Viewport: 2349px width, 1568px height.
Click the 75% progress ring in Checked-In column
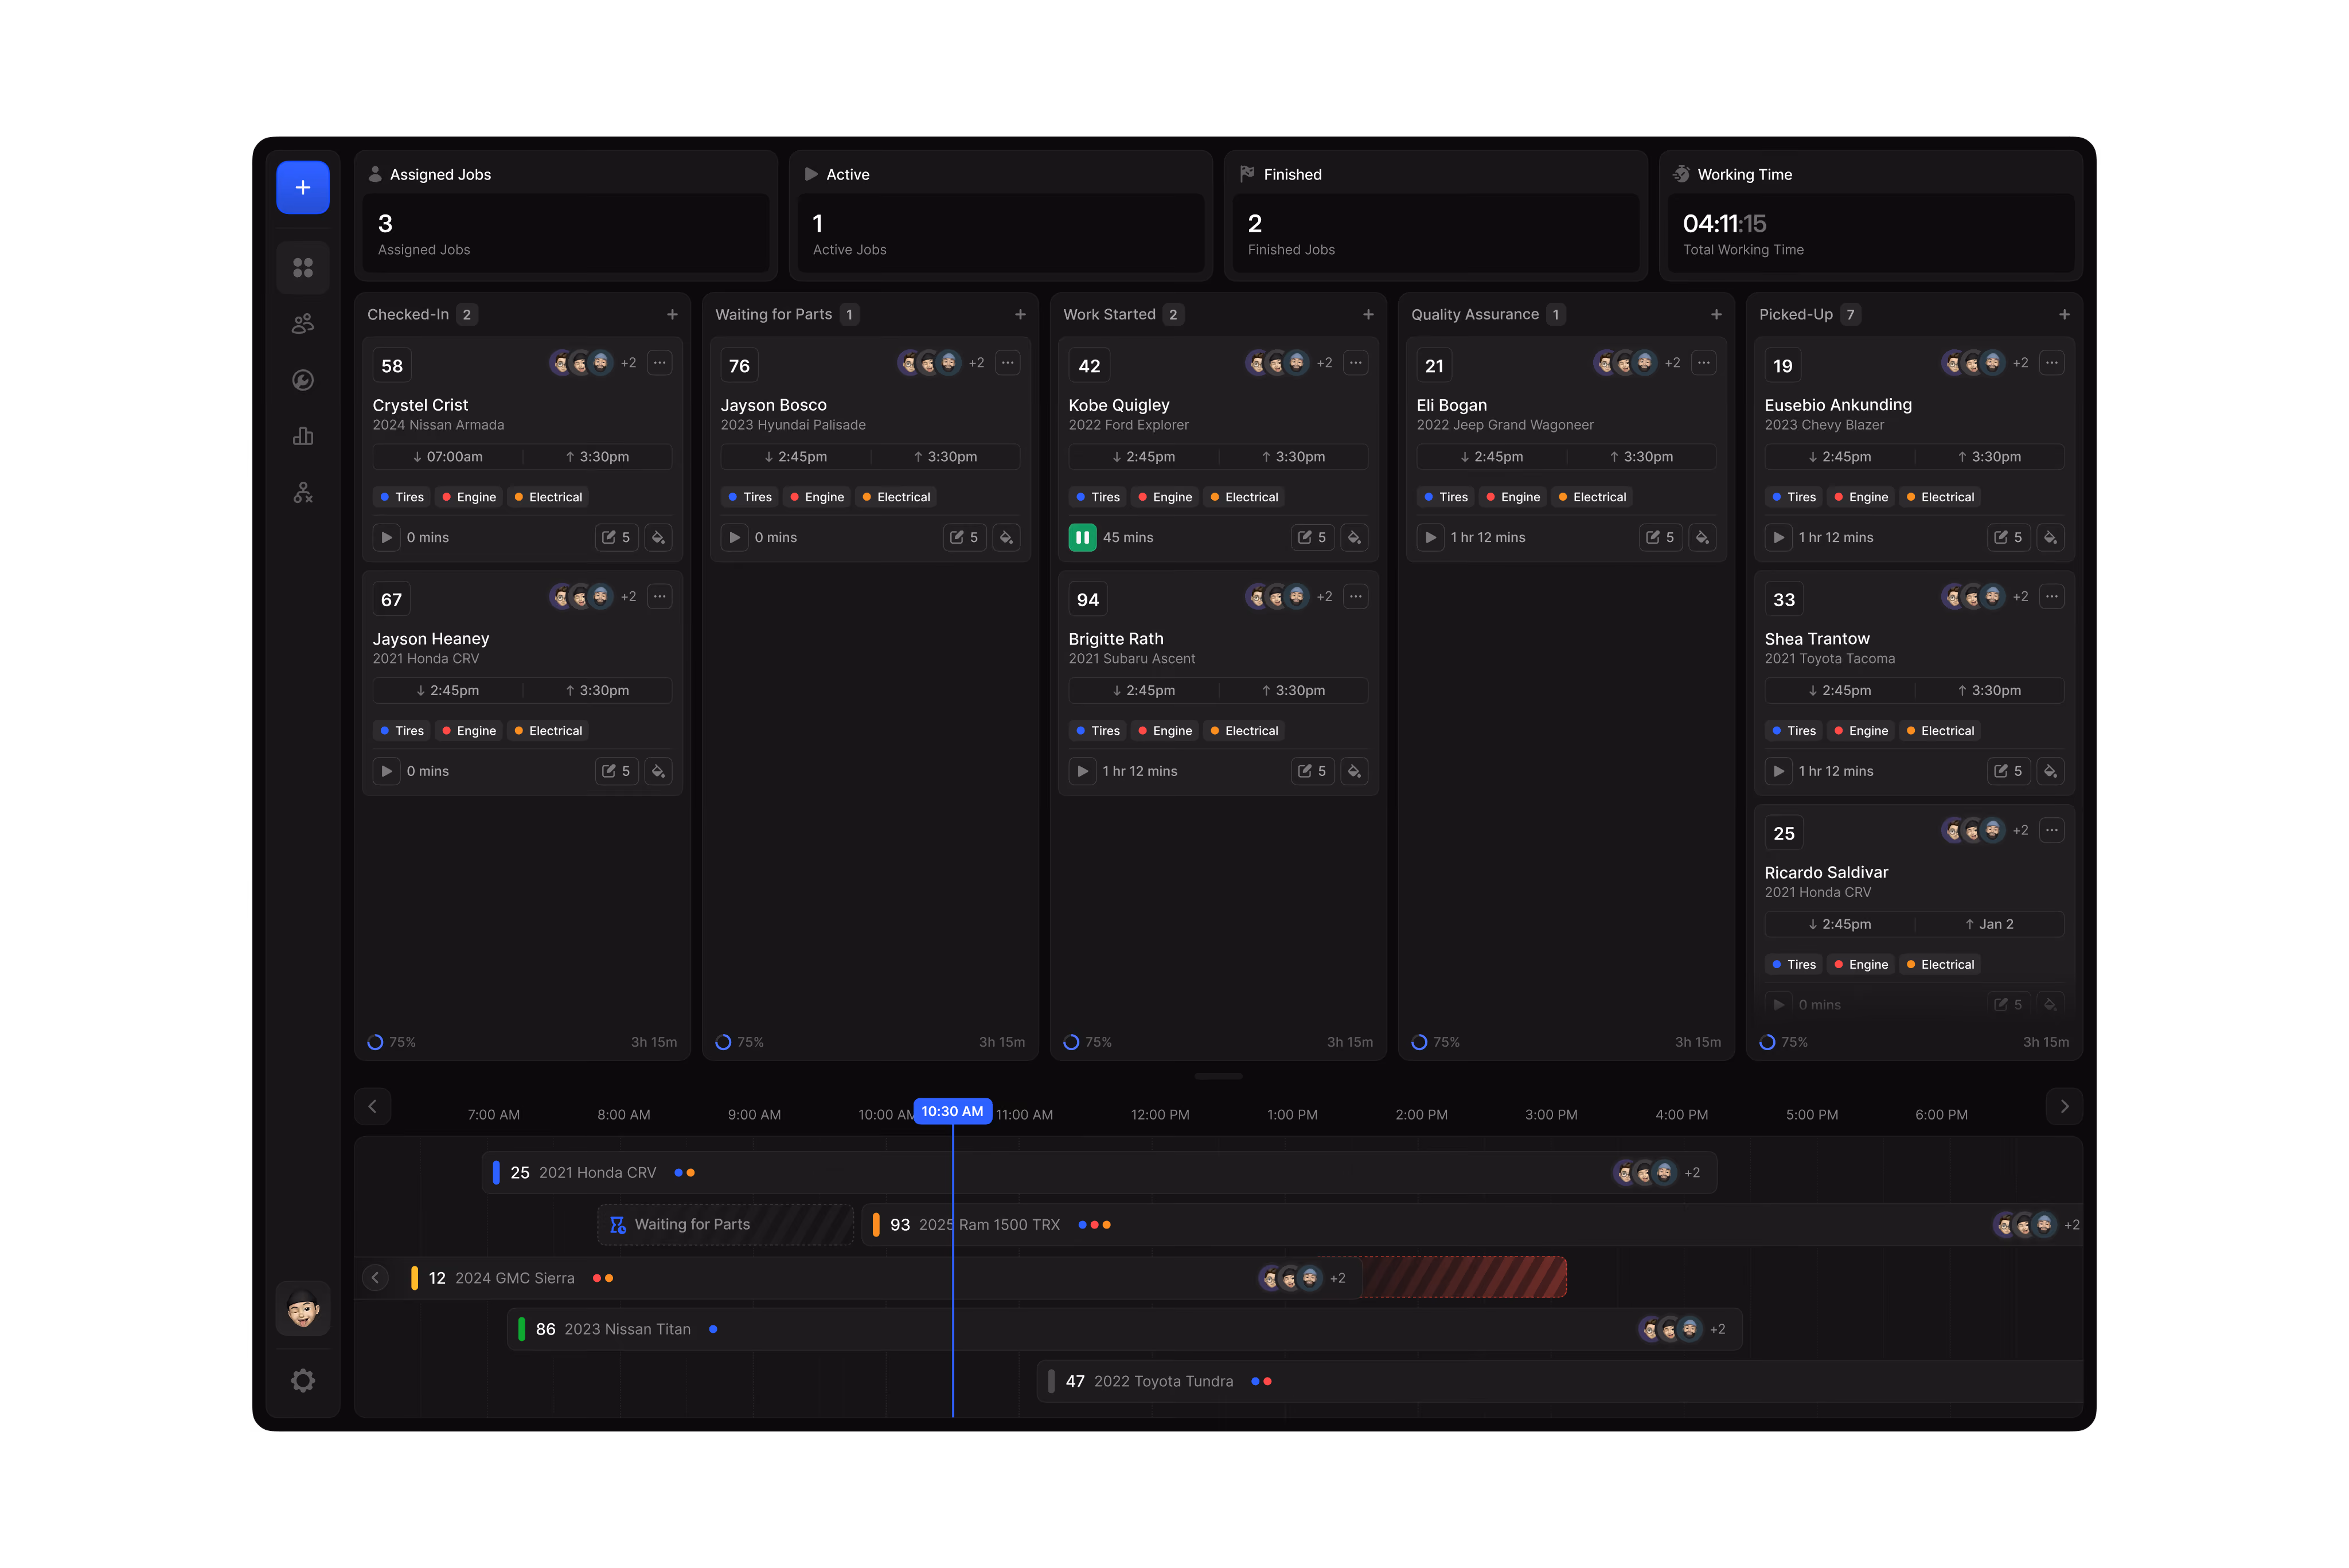coord(375,1042)
